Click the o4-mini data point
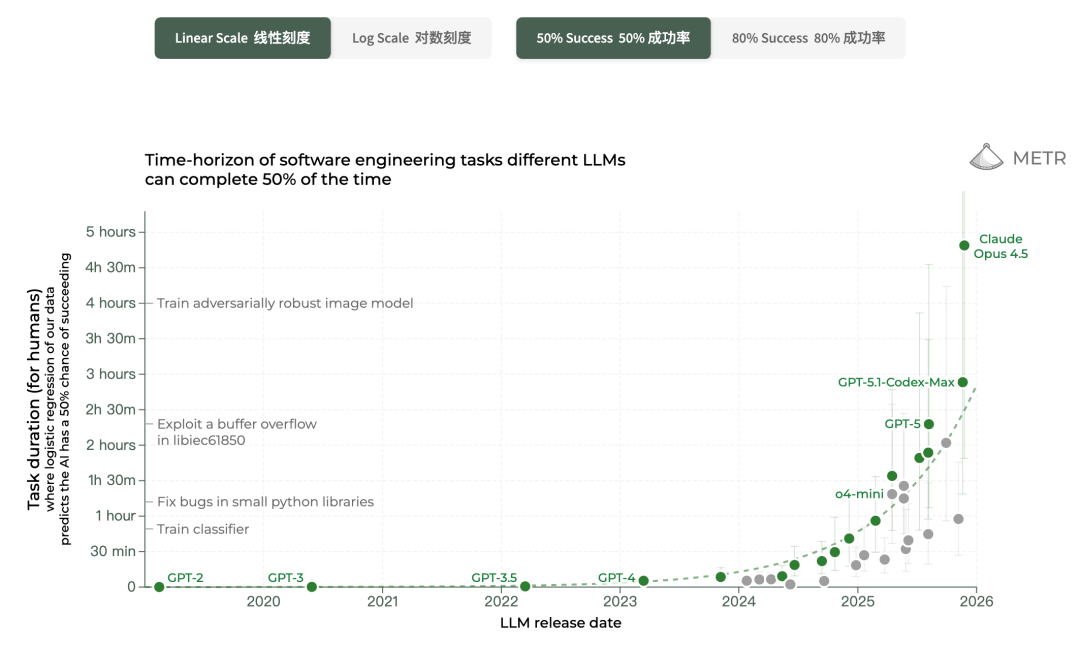Screen dimensions: 1080x647 coord(892,494)
